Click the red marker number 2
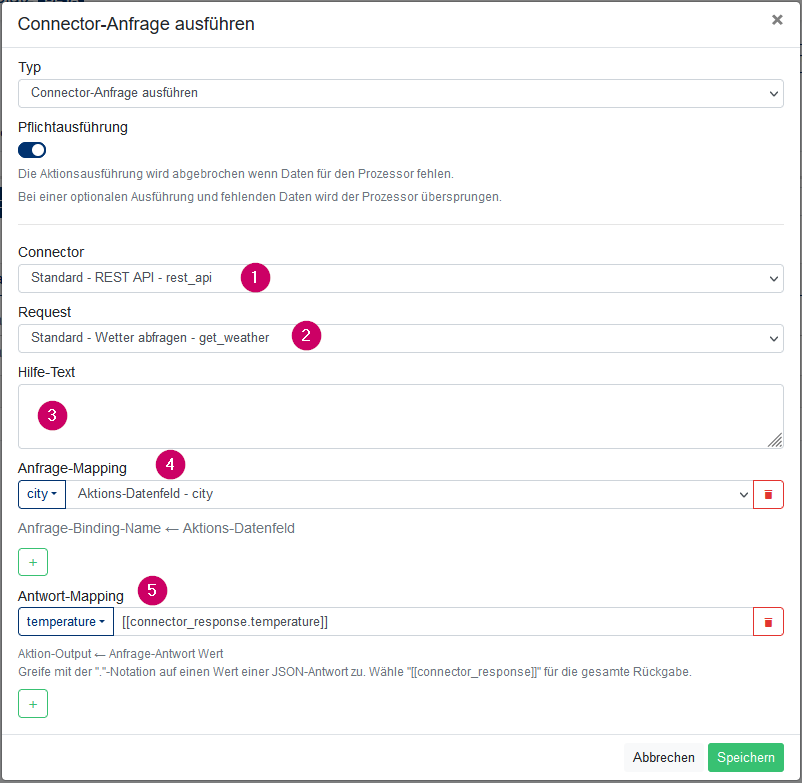The image size is (802, 783). click(306, 335)
